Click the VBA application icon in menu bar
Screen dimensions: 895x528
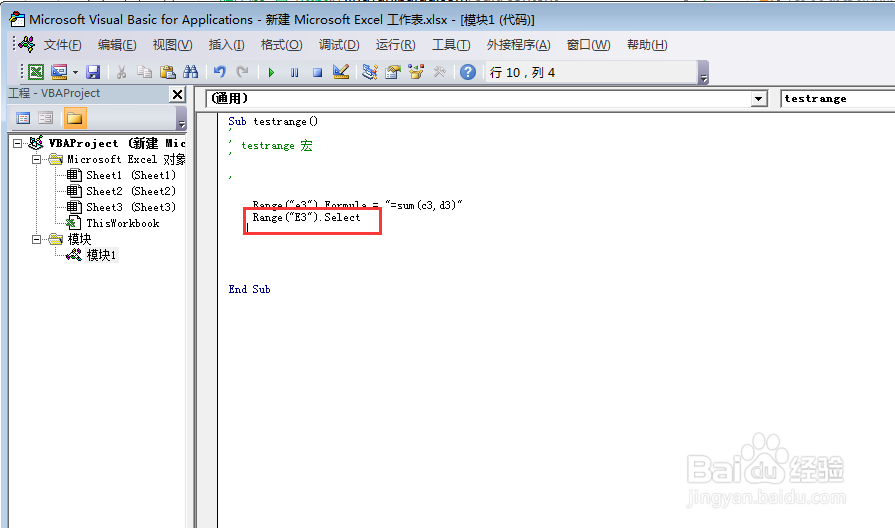(x=26, y=44)
